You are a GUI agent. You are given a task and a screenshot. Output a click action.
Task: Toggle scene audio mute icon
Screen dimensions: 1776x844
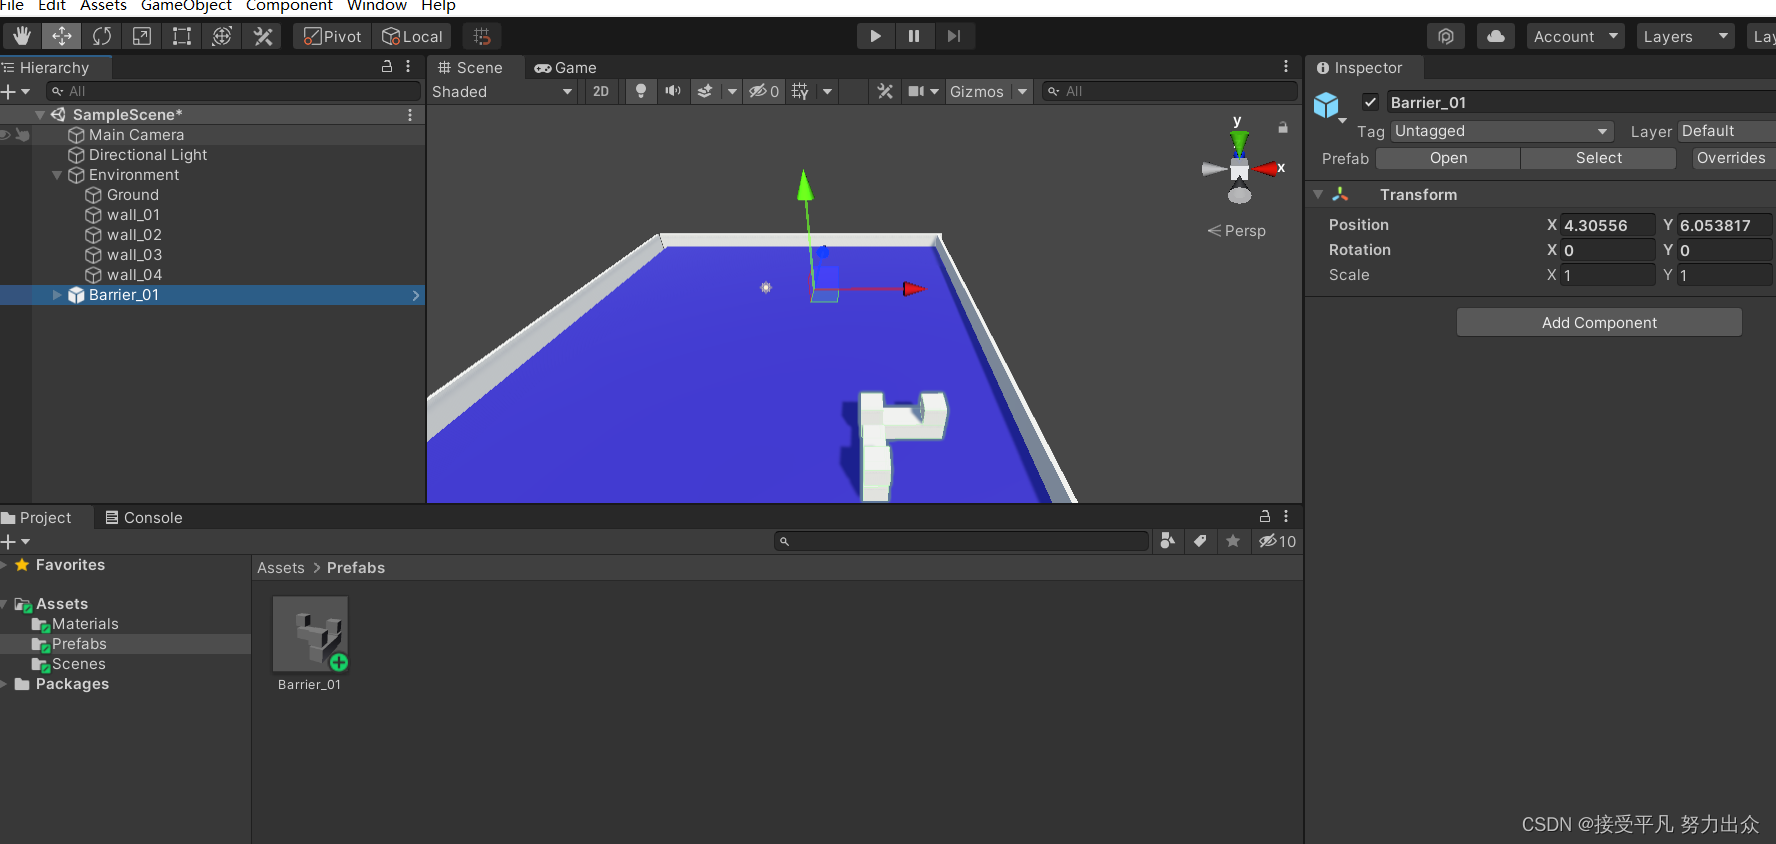(673, 92)
